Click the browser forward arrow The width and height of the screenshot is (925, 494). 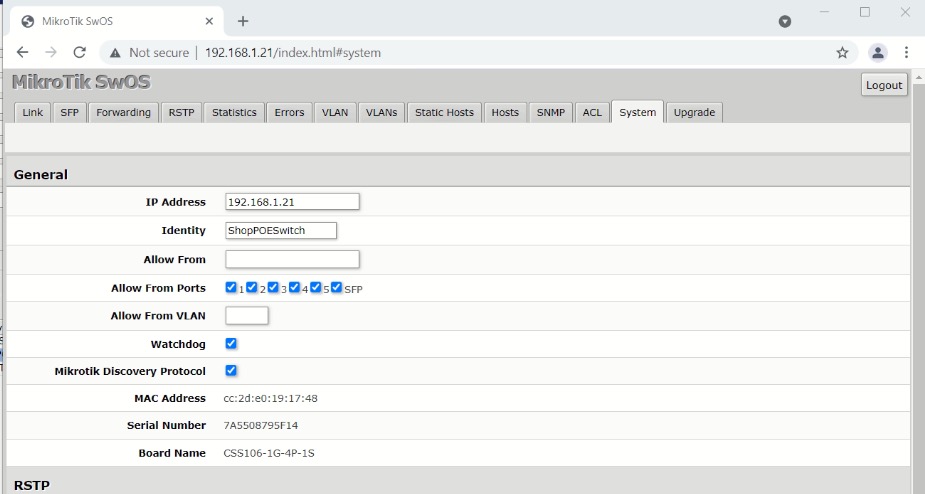pyautogui.click(x=51, y=53)
